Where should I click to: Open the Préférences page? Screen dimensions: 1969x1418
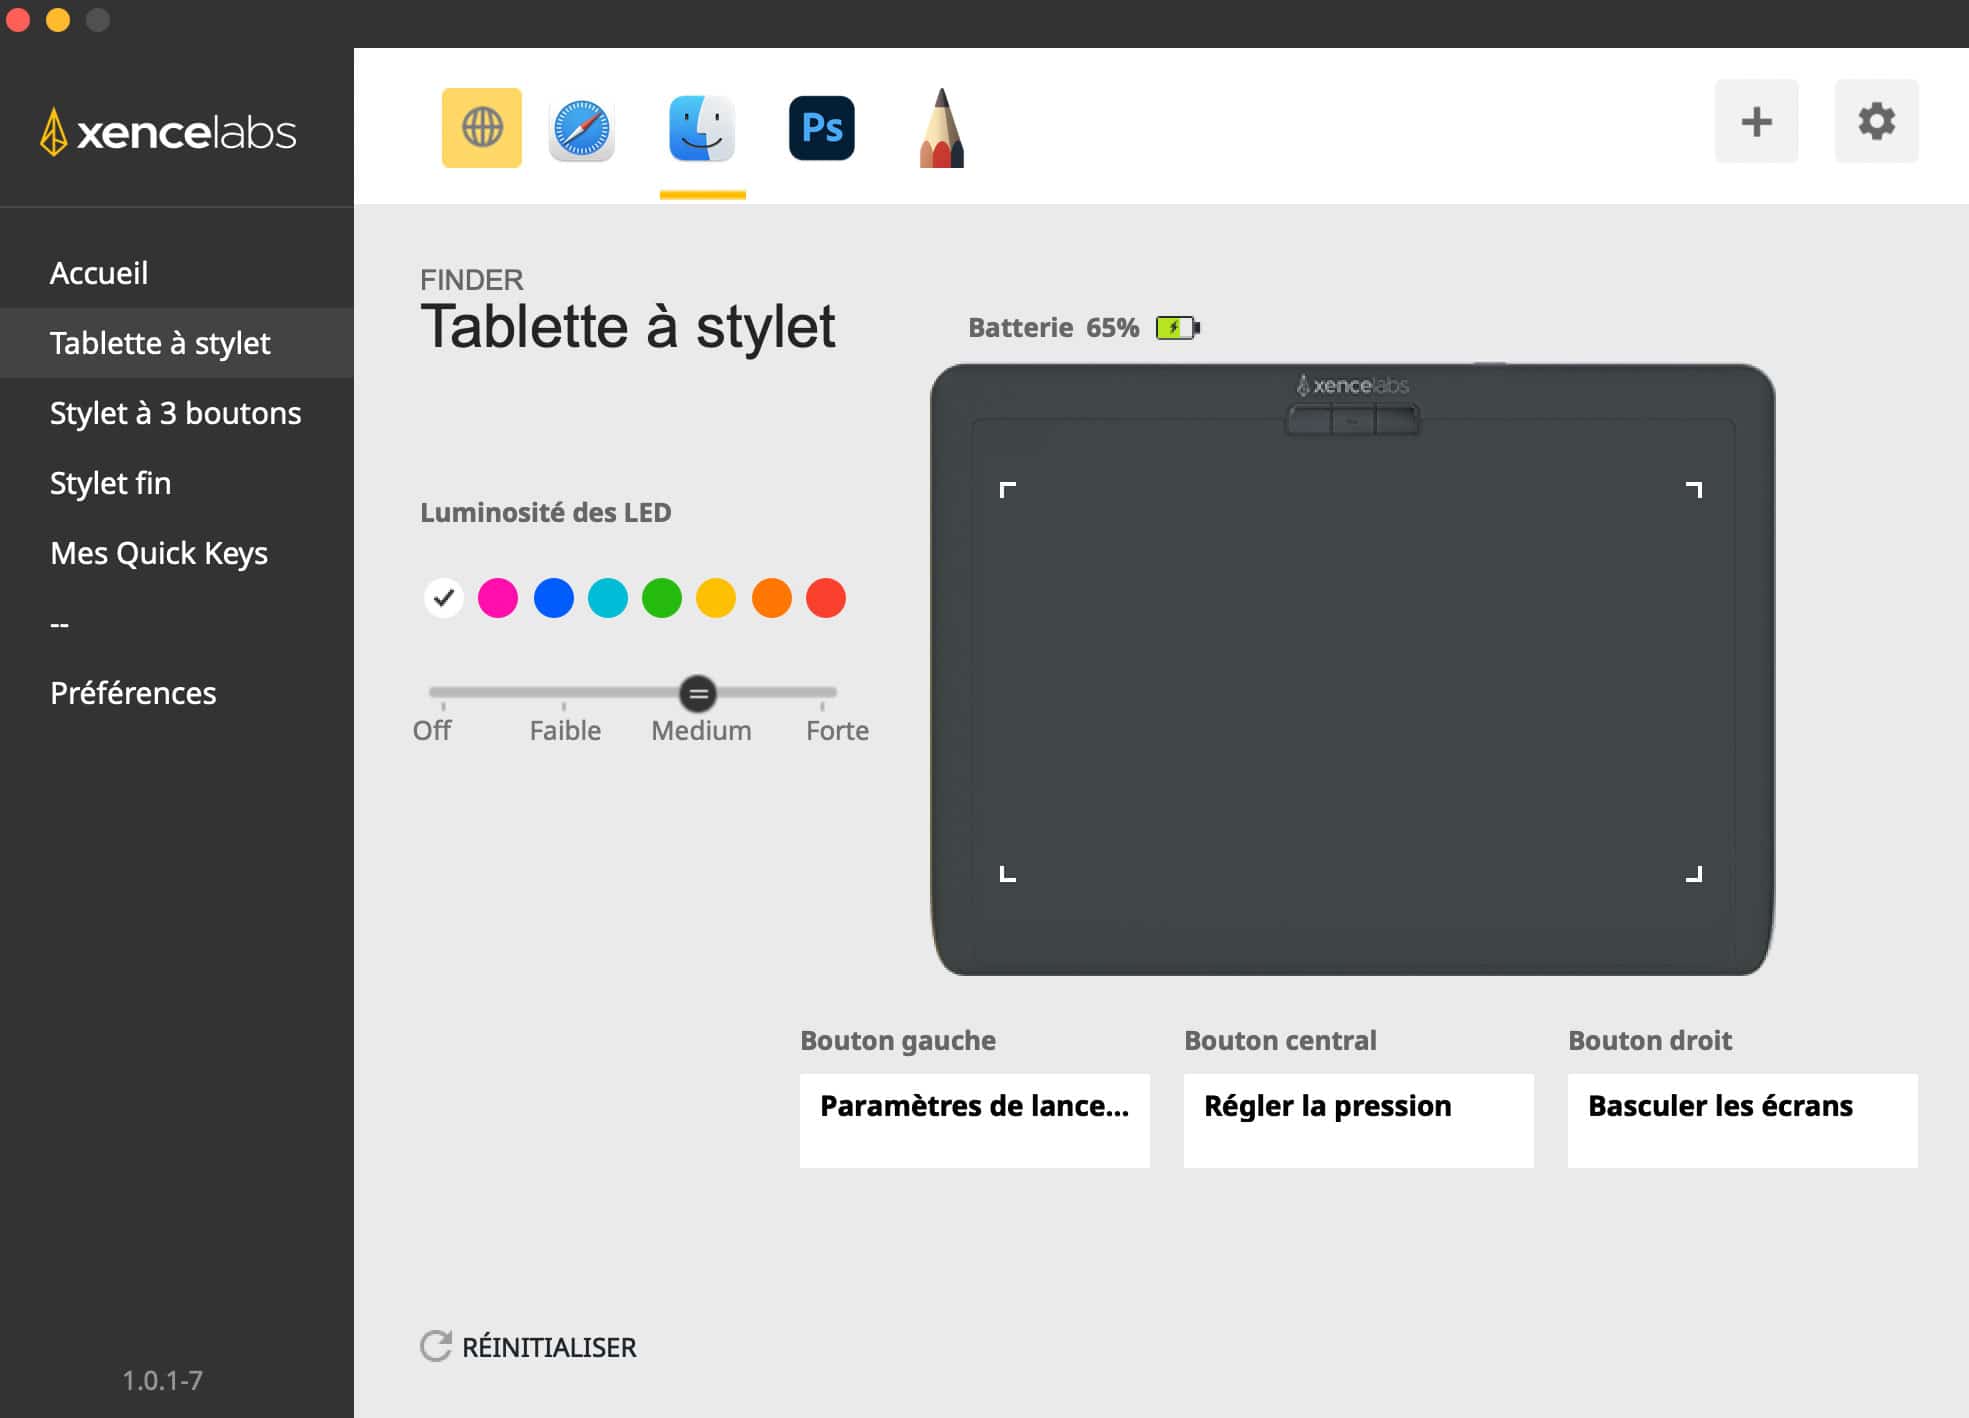coord(132,693)
